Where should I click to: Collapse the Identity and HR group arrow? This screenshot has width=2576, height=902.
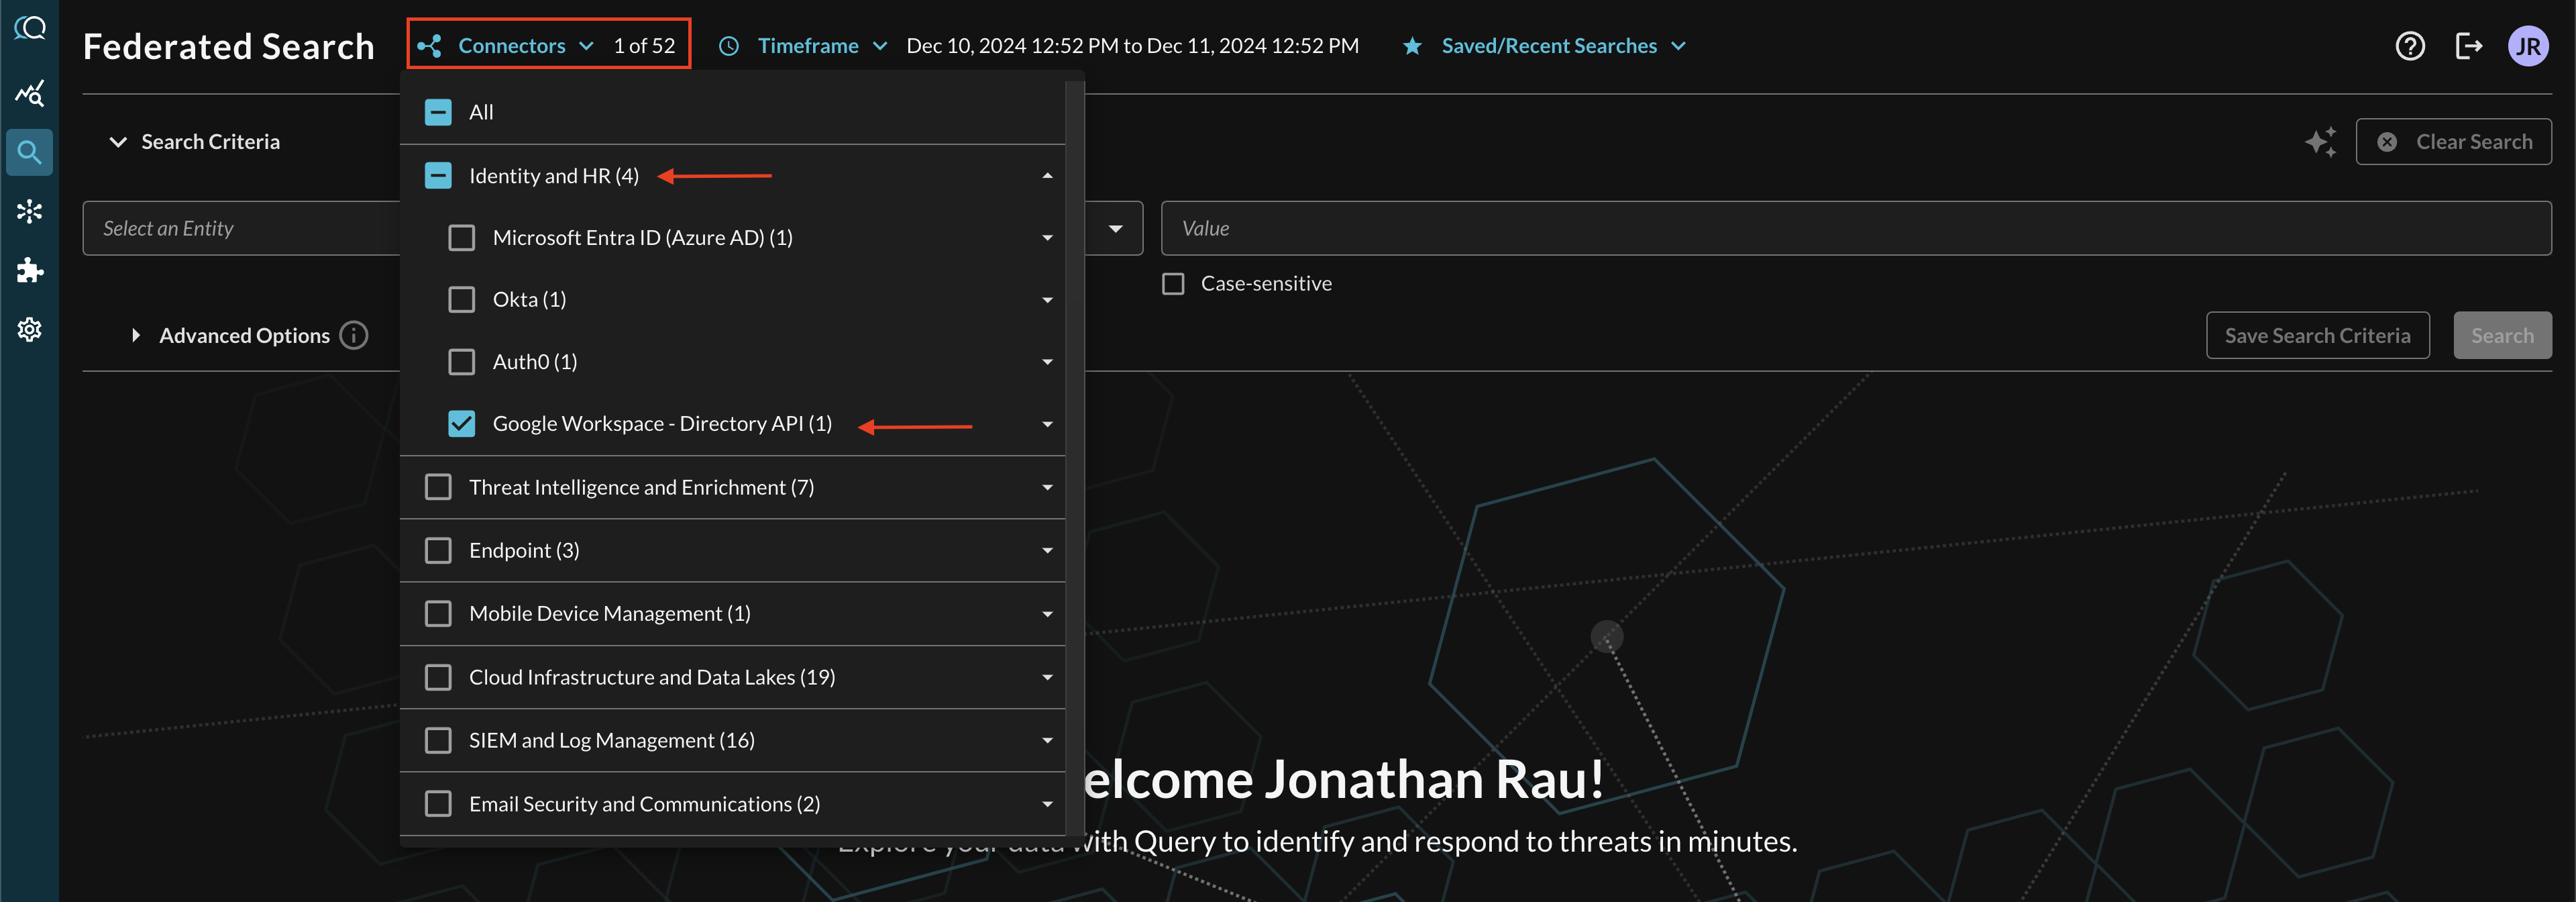pyautogui.click(x=1047, y=176)
